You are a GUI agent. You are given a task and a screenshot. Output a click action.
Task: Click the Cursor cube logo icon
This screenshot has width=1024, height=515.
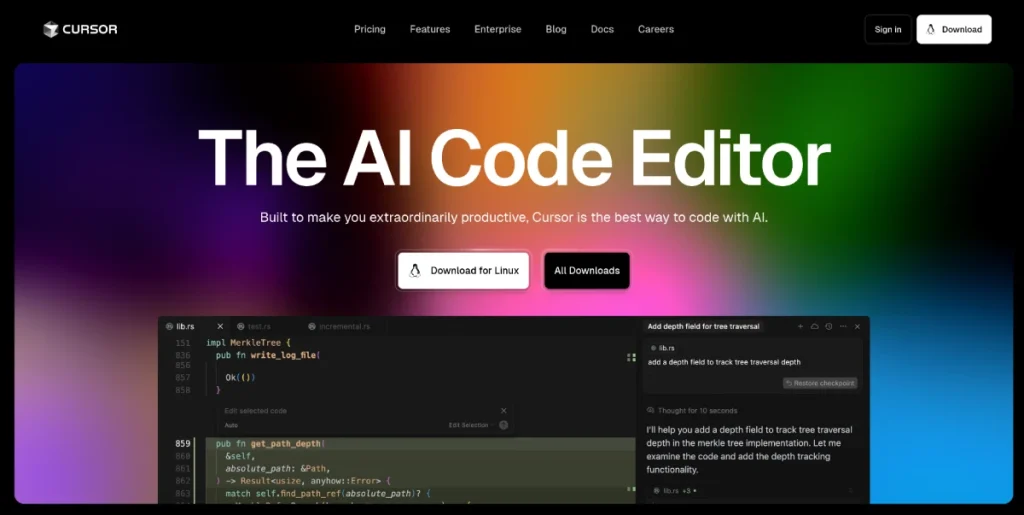point(51,29)
